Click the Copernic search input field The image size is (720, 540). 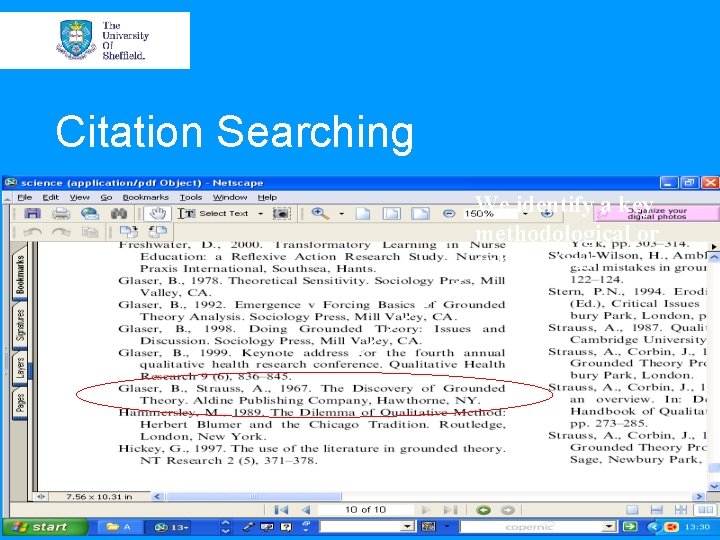tap(532, 527)
